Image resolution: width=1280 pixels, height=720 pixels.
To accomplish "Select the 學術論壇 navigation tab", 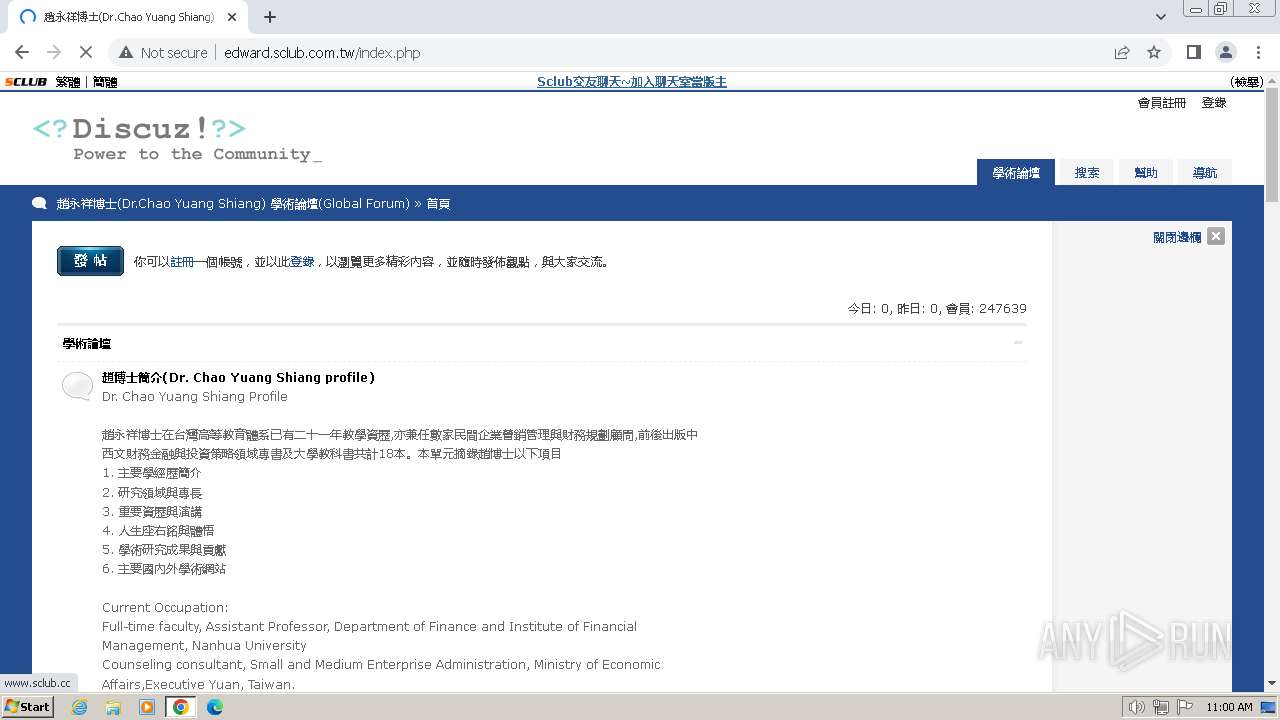I will (1016, 173).
